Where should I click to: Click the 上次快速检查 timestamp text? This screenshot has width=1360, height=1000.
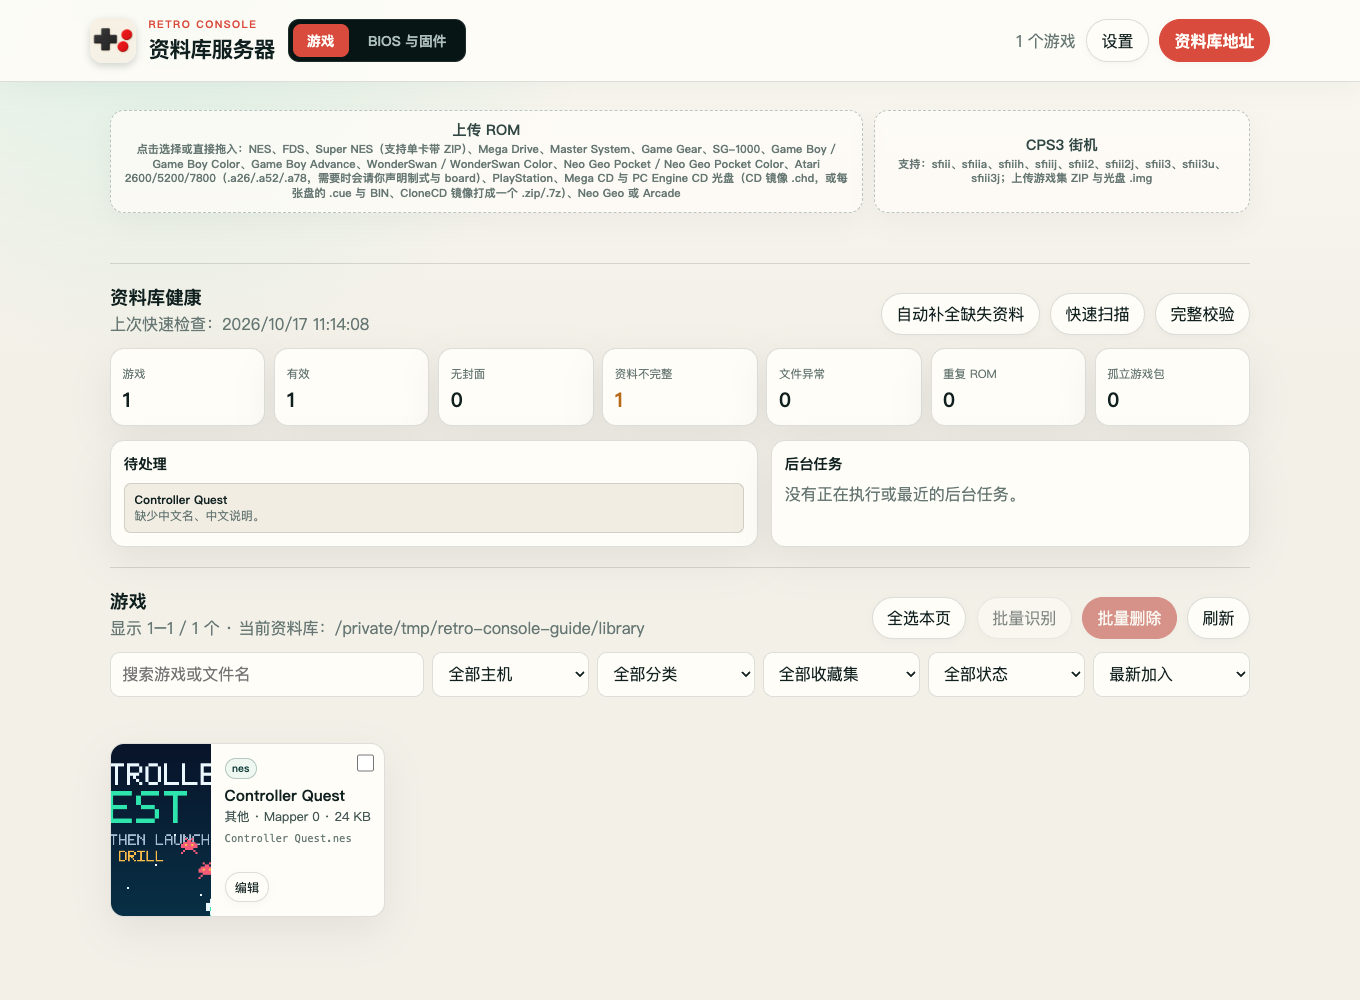tap(240, 324)
